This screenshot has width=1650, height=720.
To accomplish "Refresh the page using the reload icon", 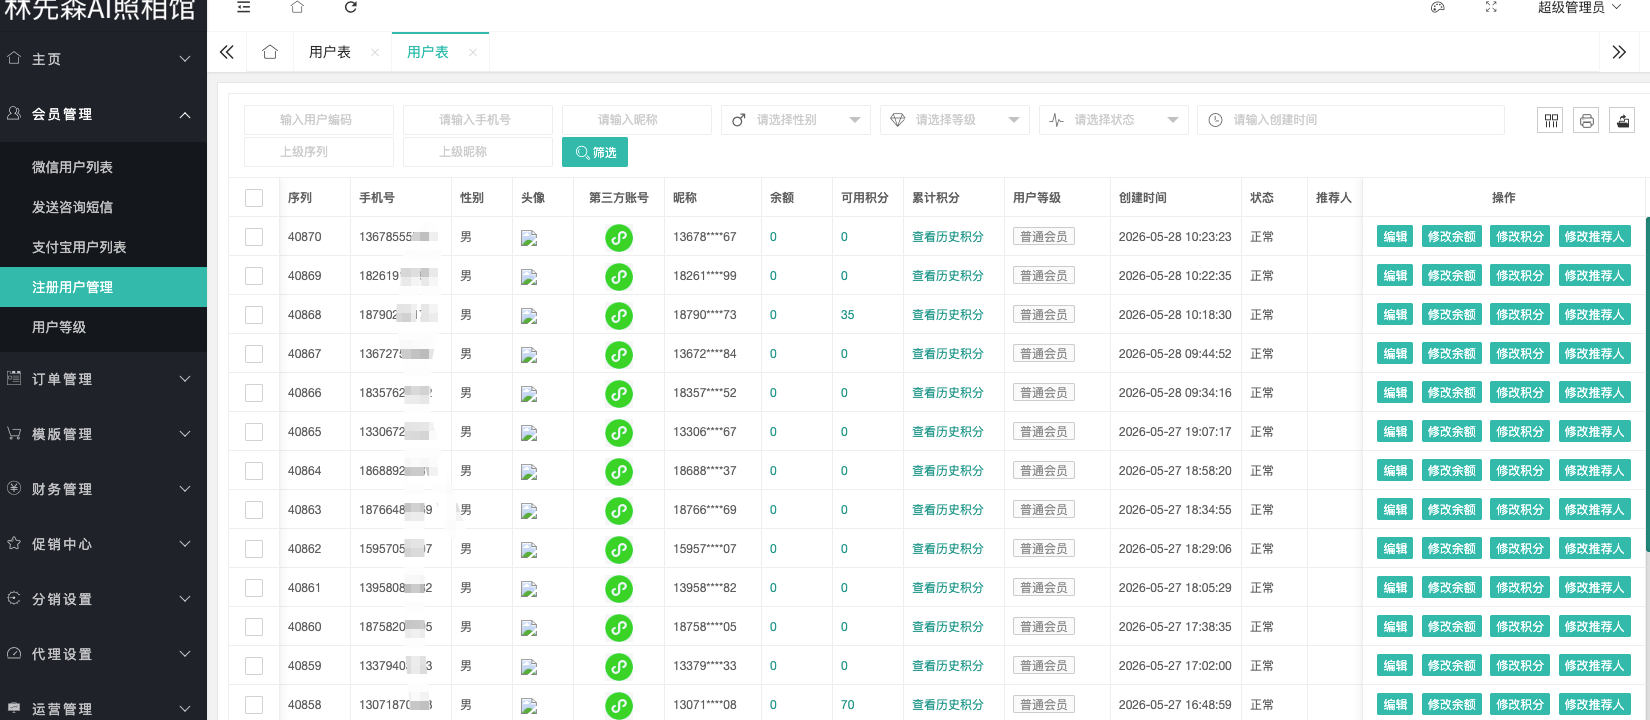I will pos(350,7).
